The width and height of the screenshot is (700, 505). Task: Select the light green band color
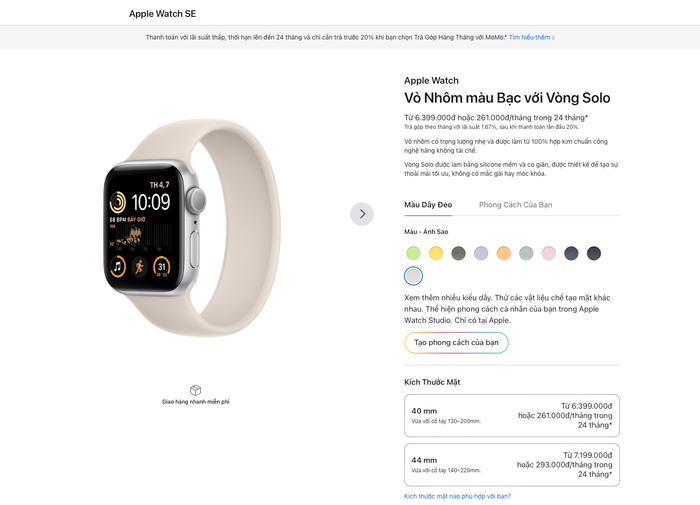(x=413, y=253)
